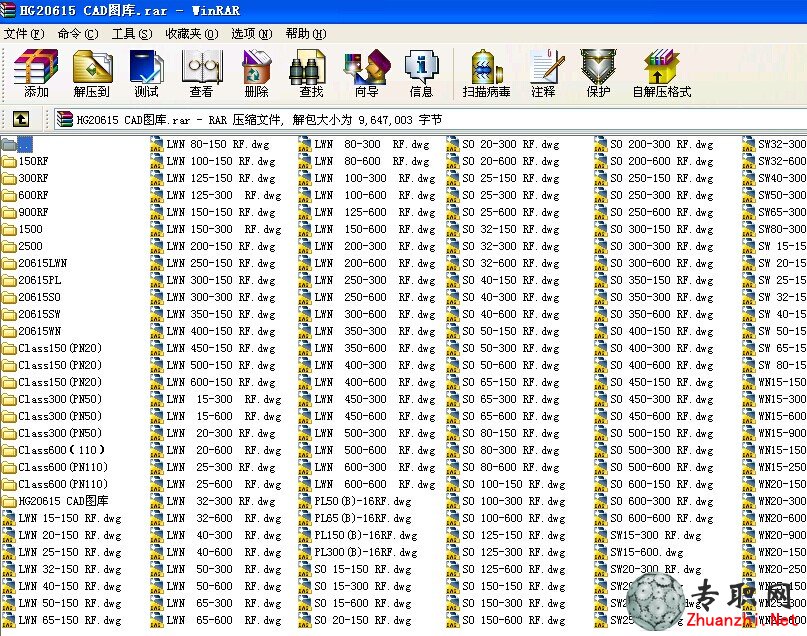Select file PL65(B)-16RF.dwg
This screenshot has height=636, width=807.
(363, 519)
